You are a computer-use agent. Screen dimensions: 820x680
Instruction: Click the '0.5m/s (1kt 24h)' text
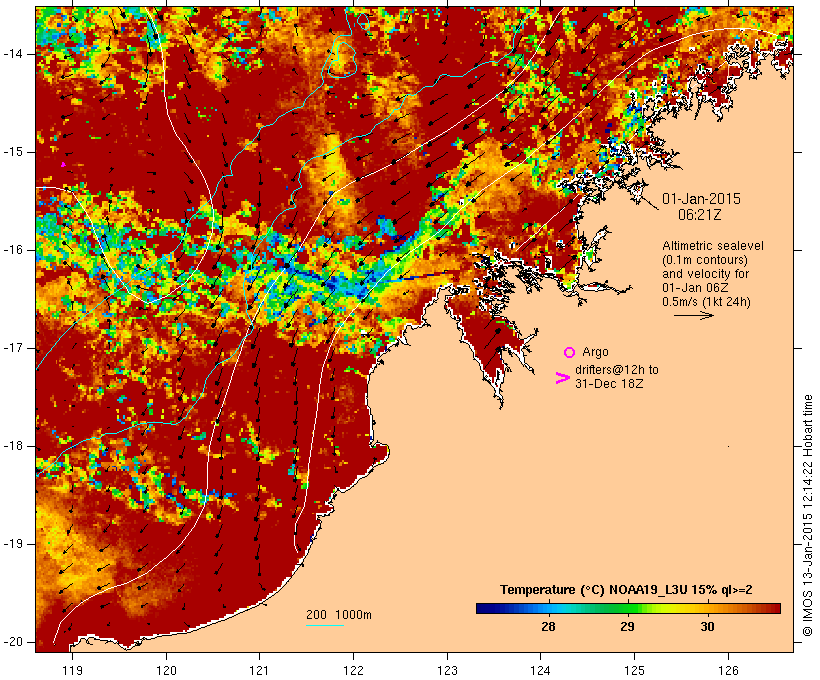(706, 302)
